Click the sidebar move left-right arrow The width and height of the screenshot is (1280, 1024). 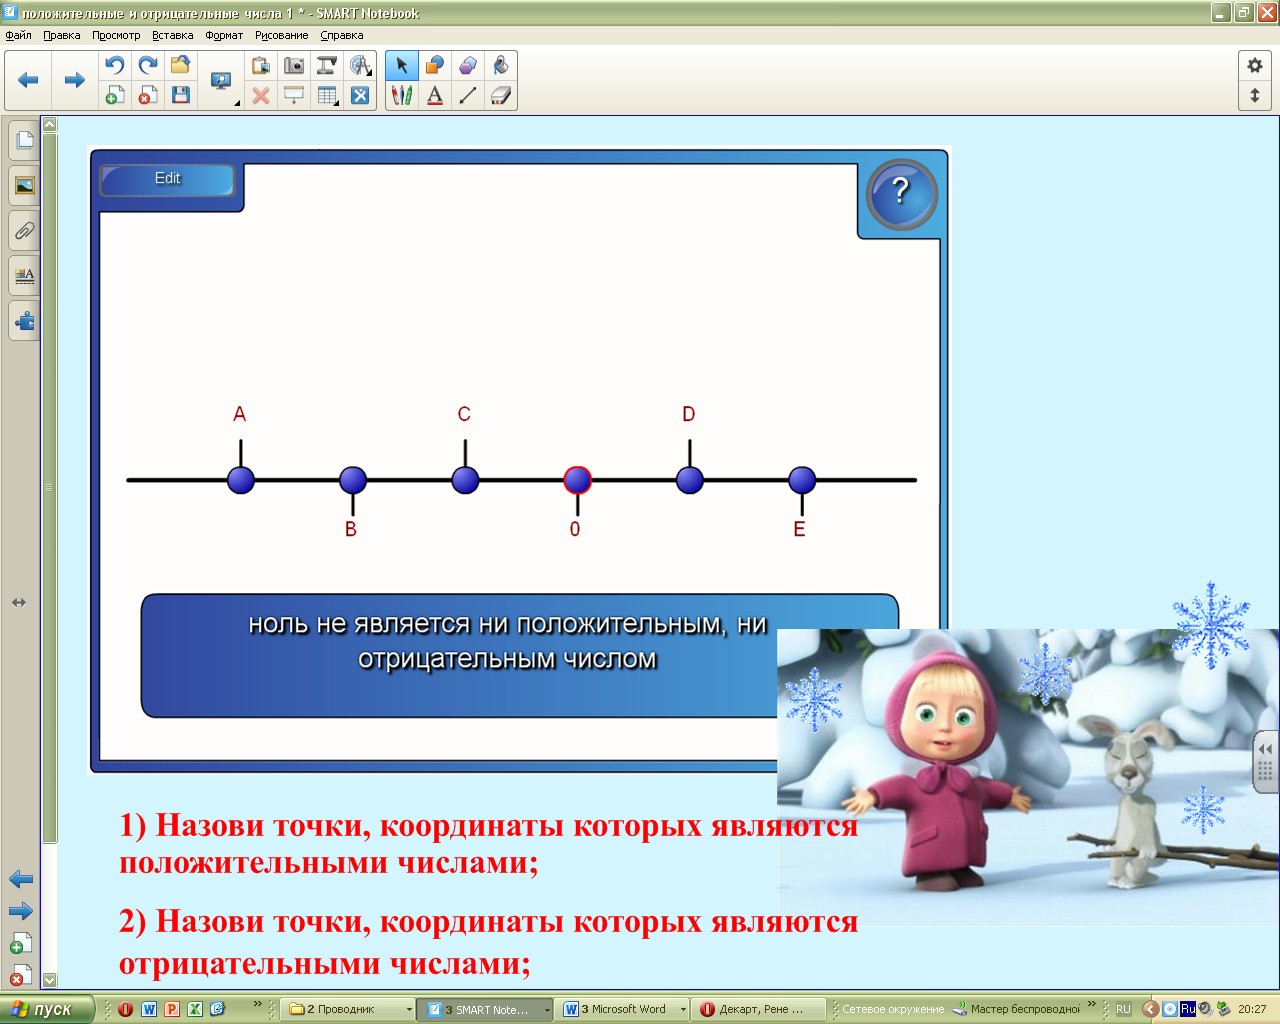click(x=19, y=602)
